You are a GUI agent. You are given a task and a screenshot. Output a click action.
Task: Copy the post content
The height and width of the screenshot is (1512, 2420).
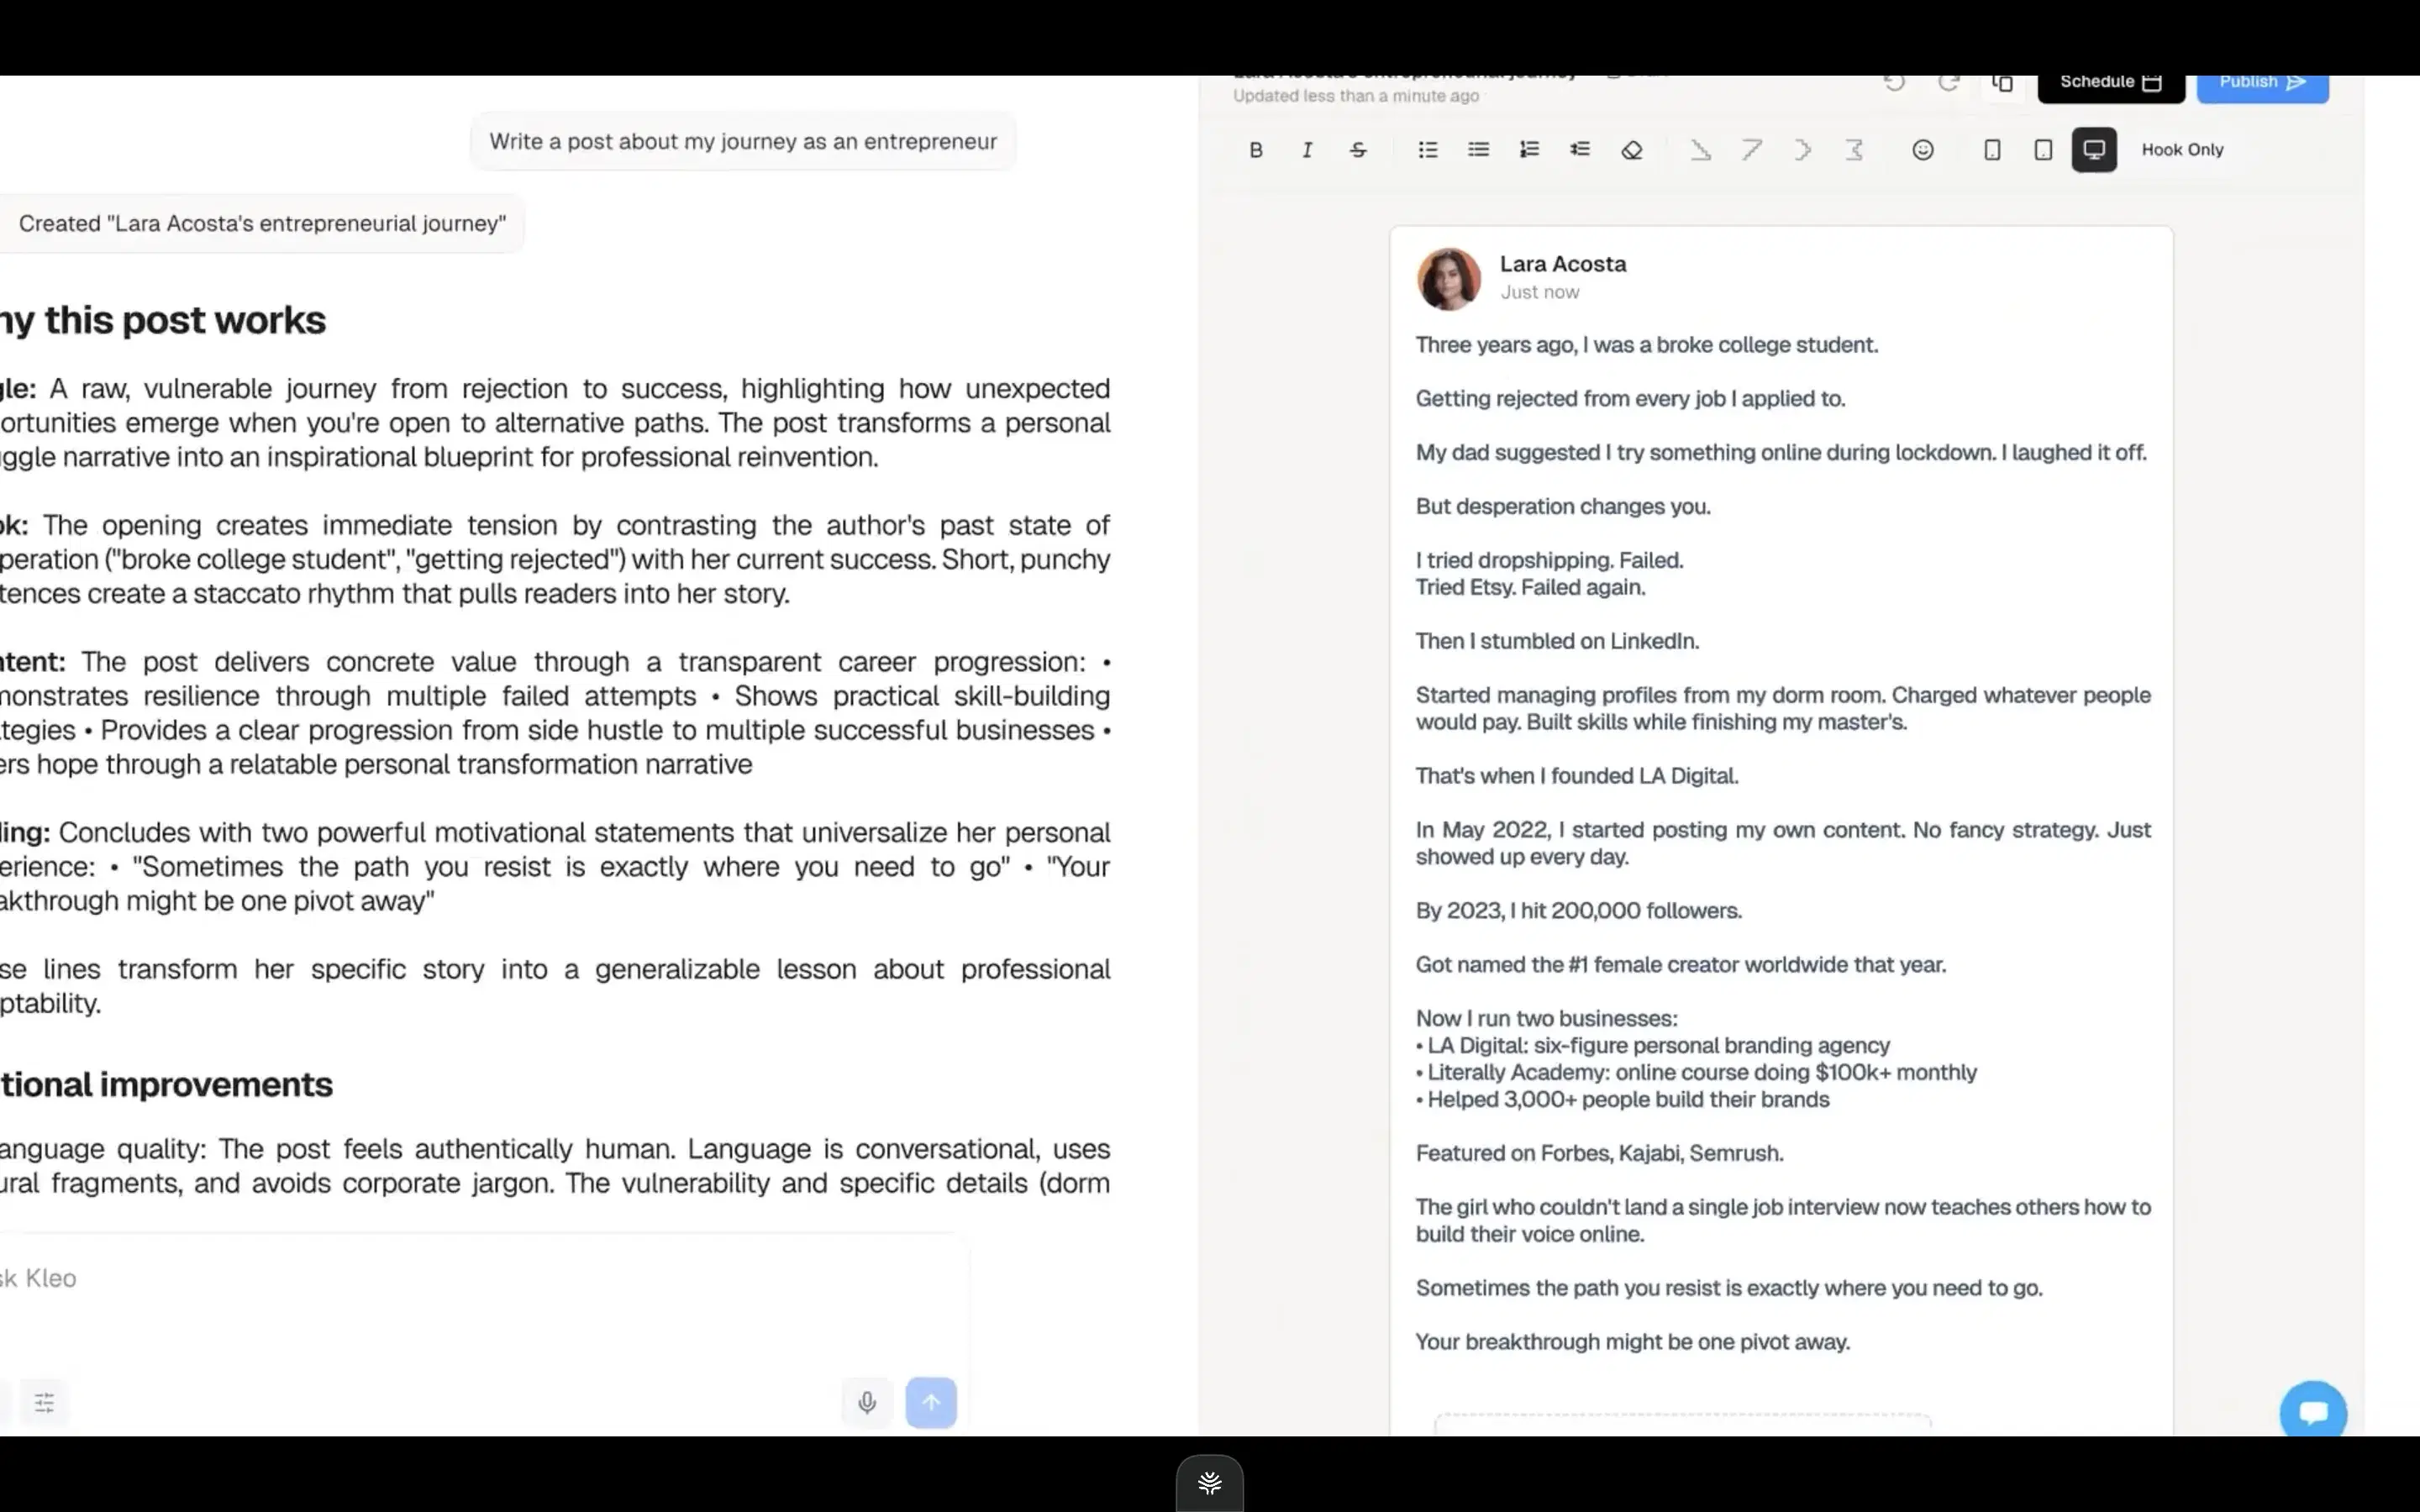click(2003, 82)
